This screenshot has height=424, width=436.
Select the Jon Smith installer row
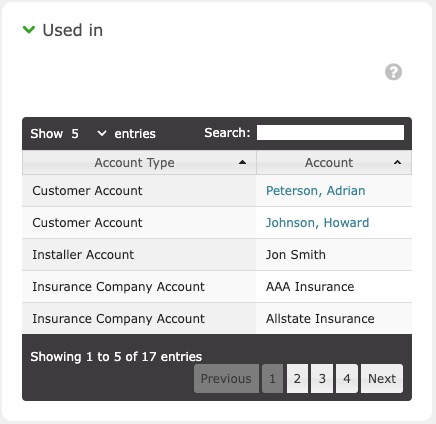(217, 255)
